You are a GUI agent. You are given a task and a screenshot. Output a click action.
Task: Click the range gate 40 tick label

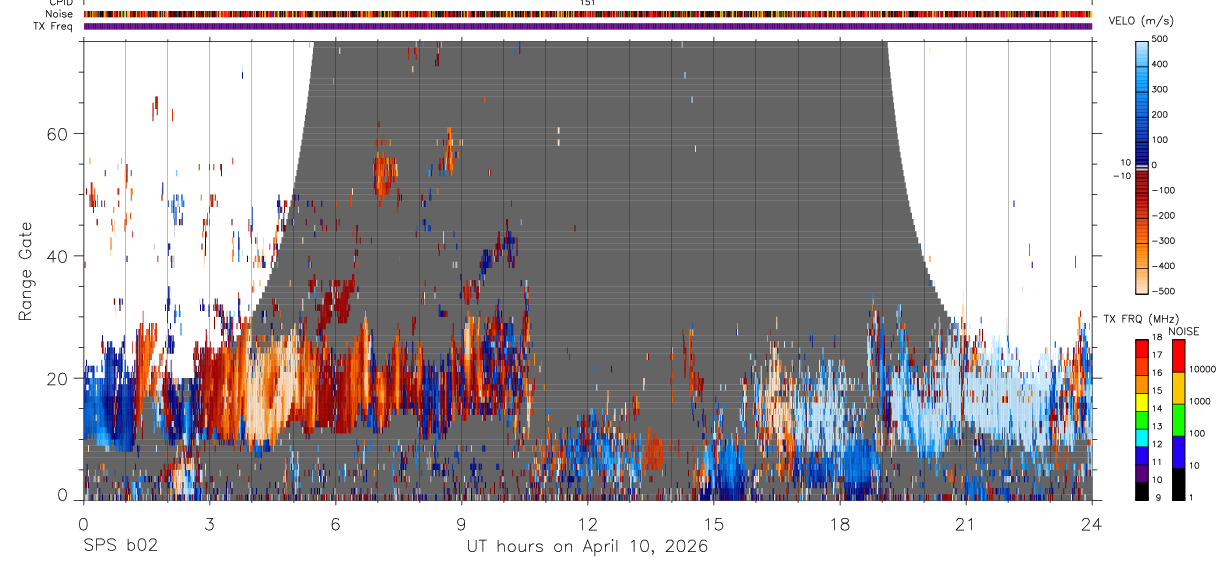(x=56, y=256)
